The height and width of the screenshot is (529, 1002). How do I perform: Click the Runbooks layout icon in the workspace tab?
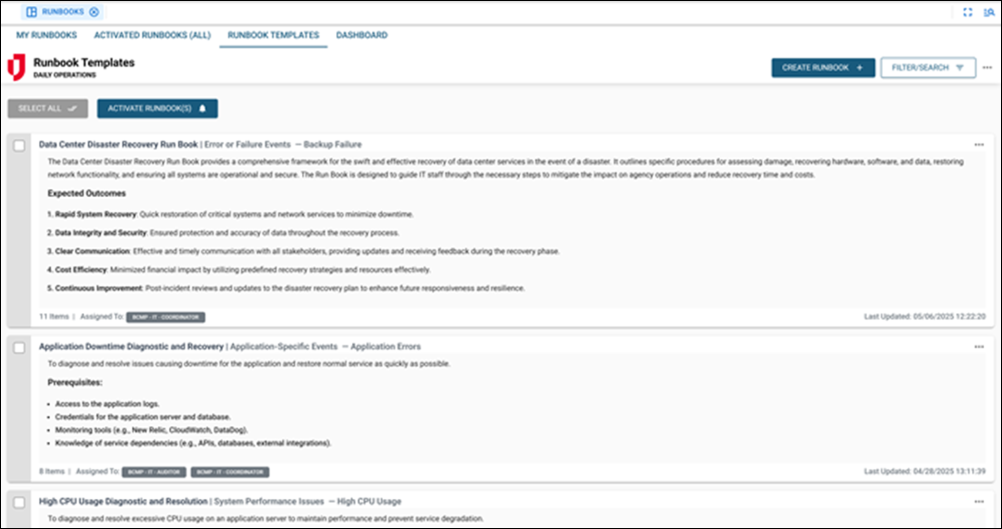(x=32, y=12)
